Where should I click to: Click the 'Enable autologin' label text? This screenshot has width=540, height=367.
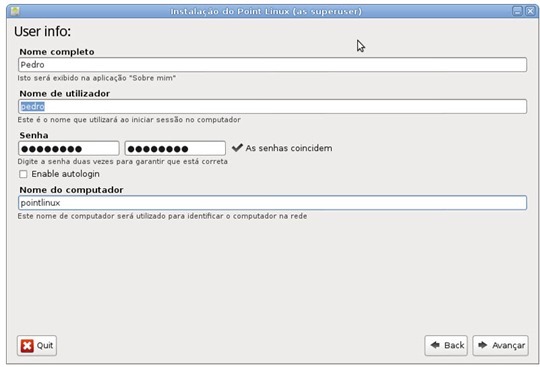pyautogui.click(x=65, y=174)
